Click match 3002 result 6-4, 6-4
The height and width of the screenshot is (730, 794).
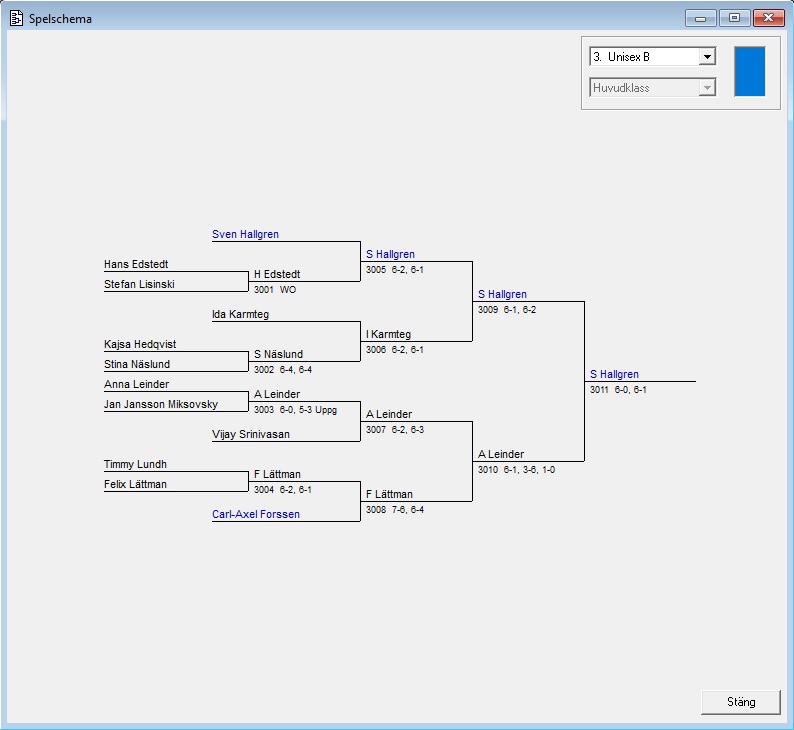(283, 370)
